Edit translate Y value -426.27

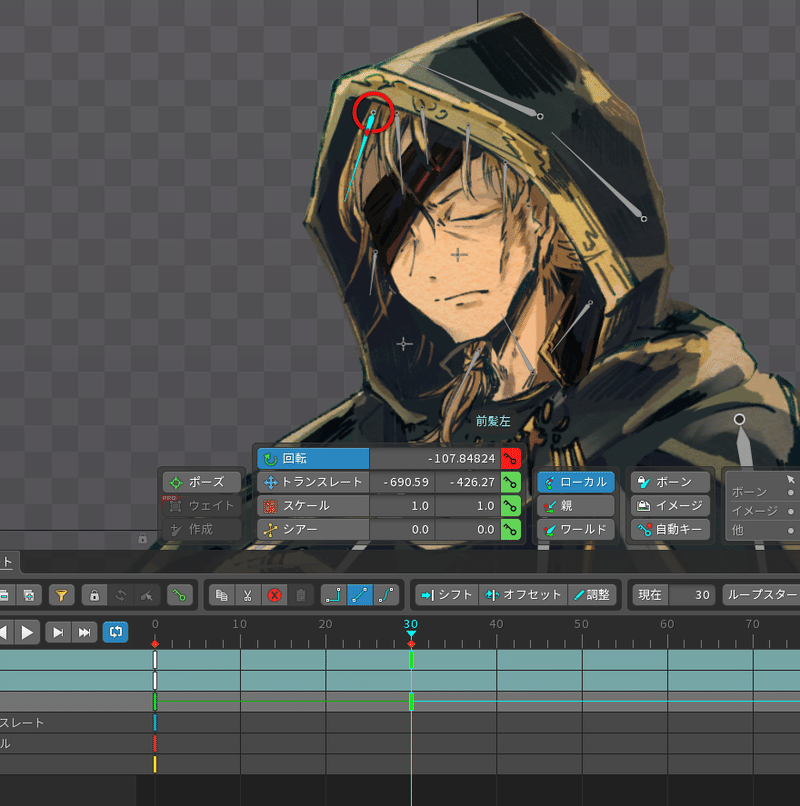[468, 482]
